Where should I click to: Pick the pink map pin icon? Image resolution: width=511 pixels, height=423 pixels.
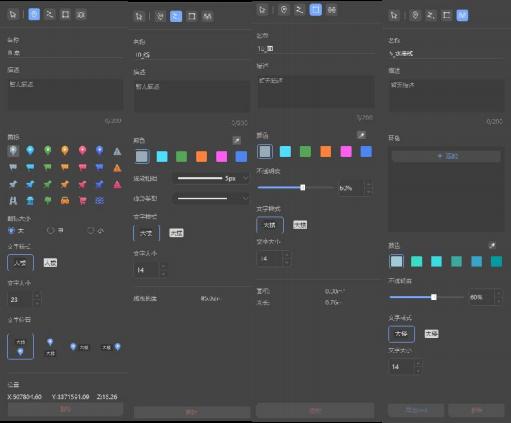[82, 150]
